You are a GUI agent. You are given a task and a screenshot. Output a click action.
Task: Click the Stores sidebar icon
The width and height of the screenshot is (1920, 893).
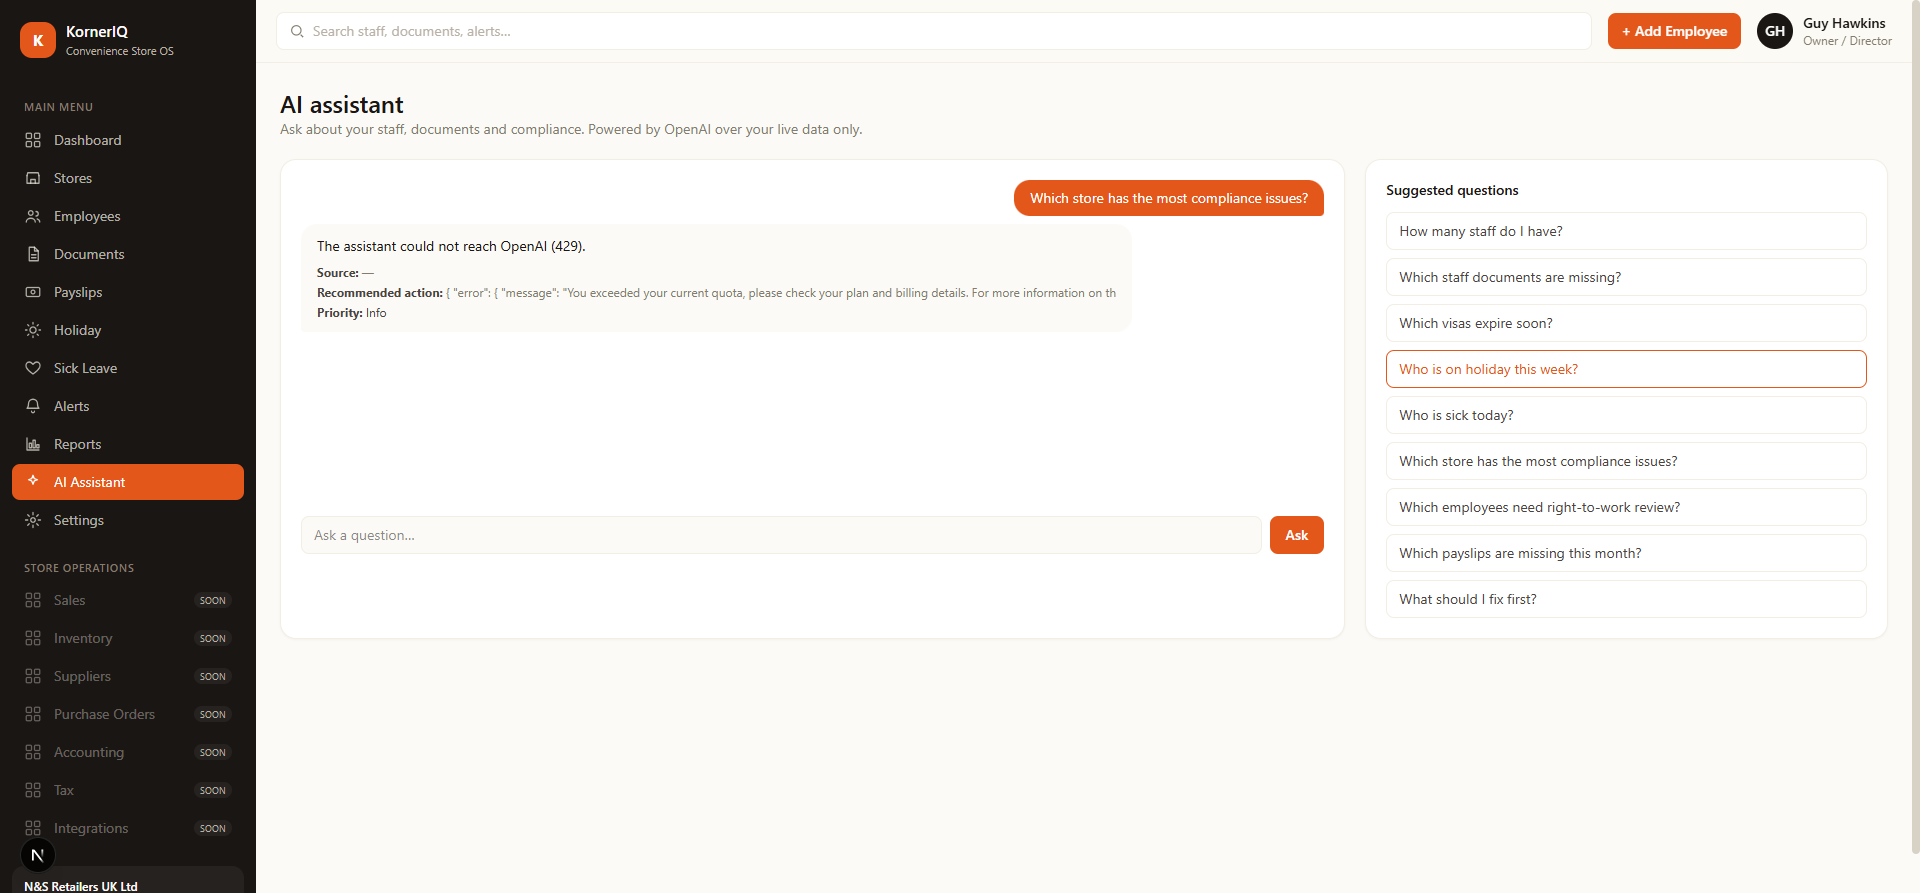(x=33, y=178)
